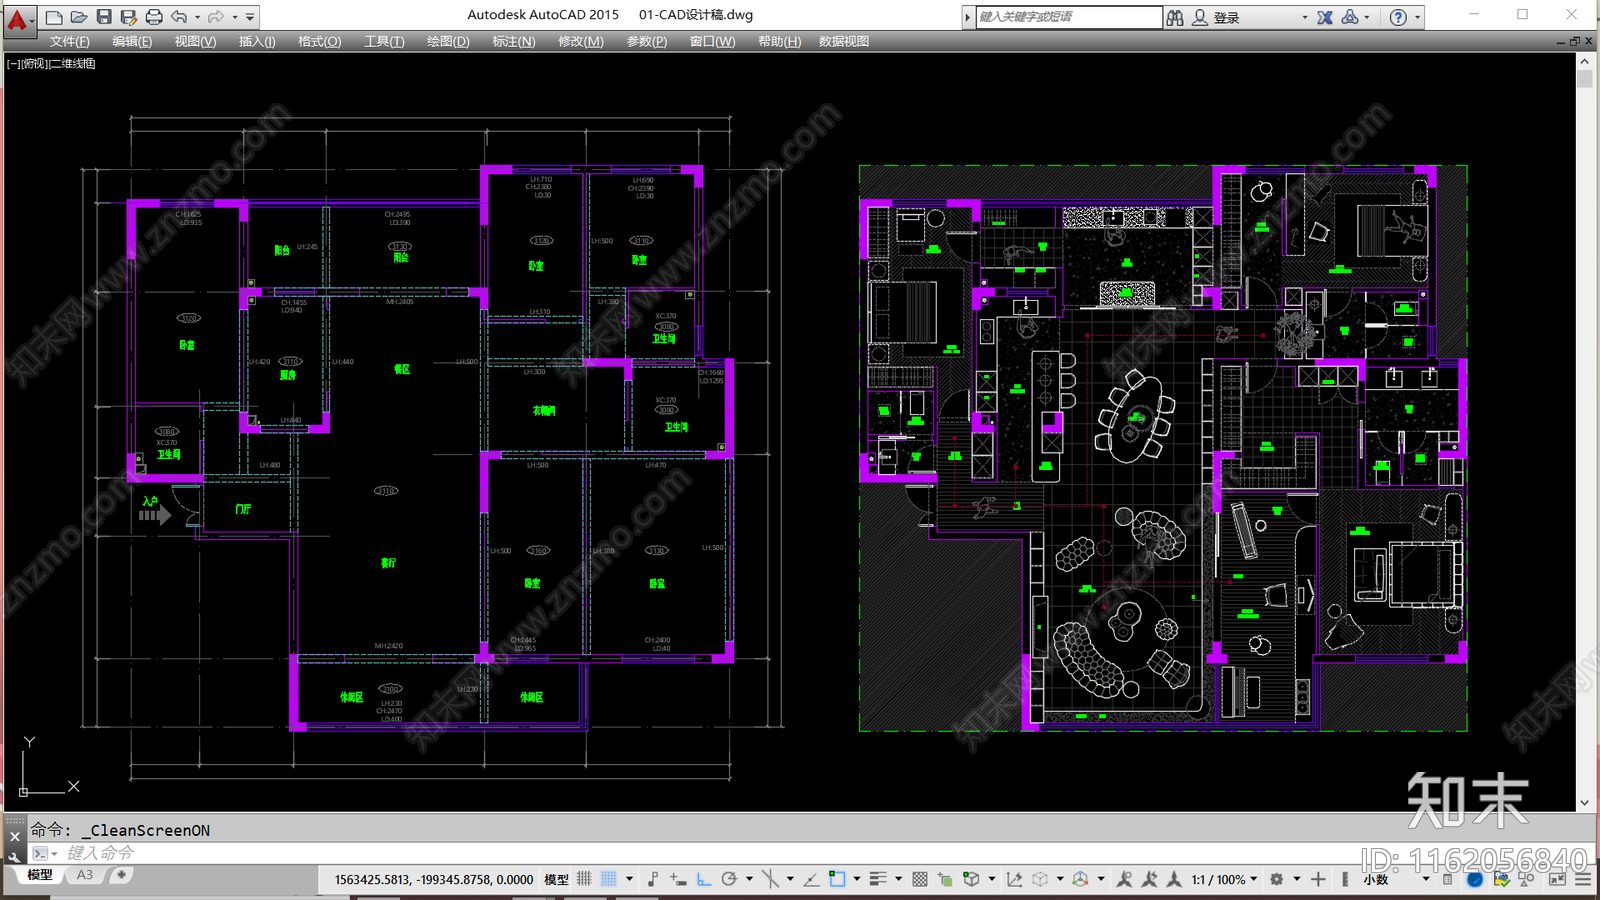Open the 修改(M) menu
The width and height of the screenshot is (1600, 900).
[x=580, y=41]
